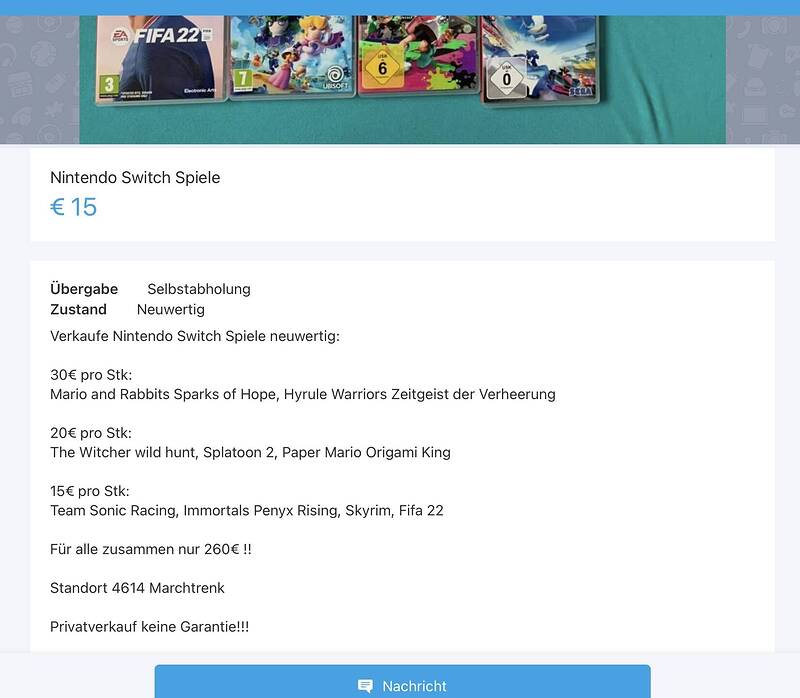Select the price '€ 15'

point(73,207)
